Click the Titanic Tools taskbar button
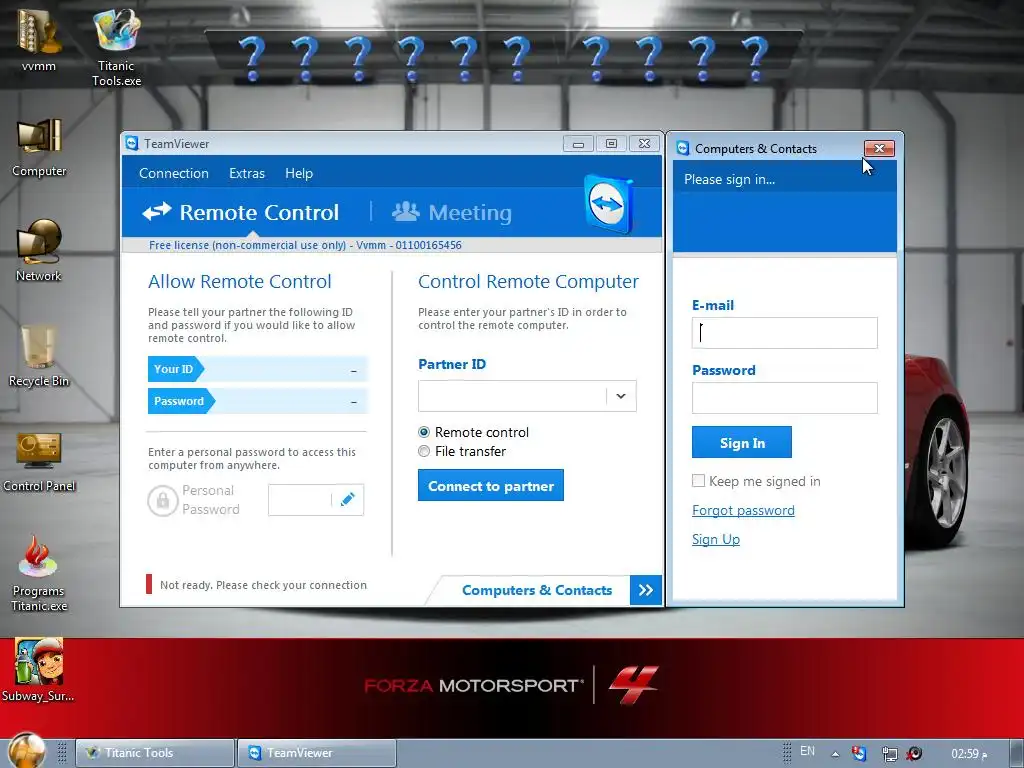This screenshot has width=1024, height=768. [x=155, y=753]
